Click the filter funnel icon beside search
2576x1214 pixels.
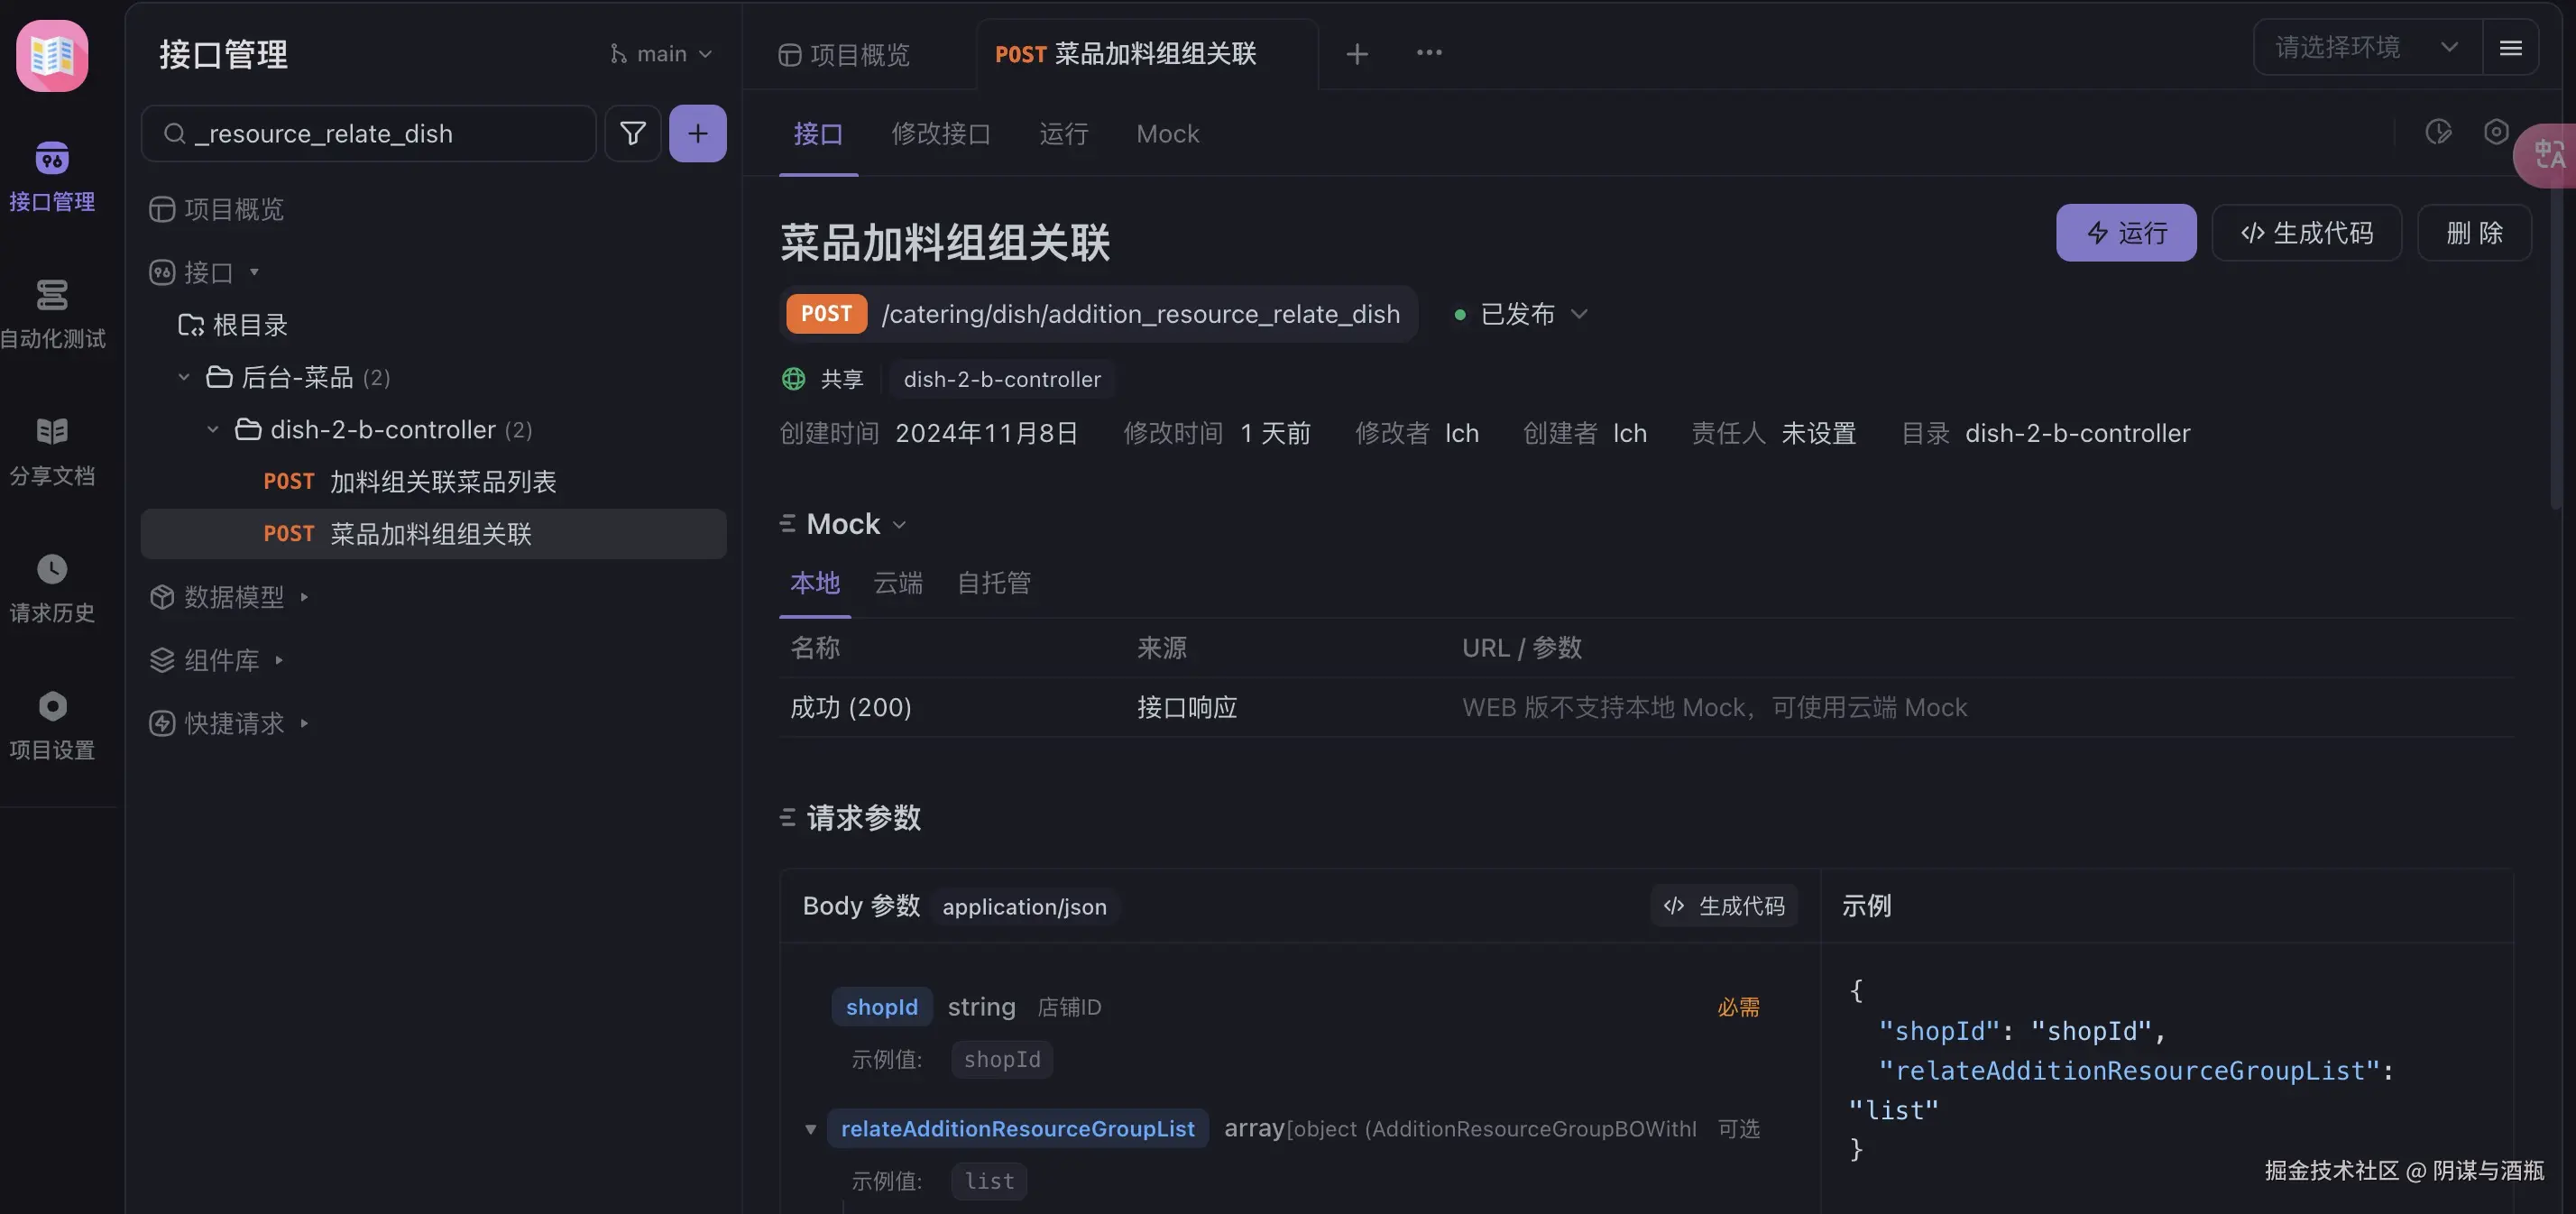632,133
